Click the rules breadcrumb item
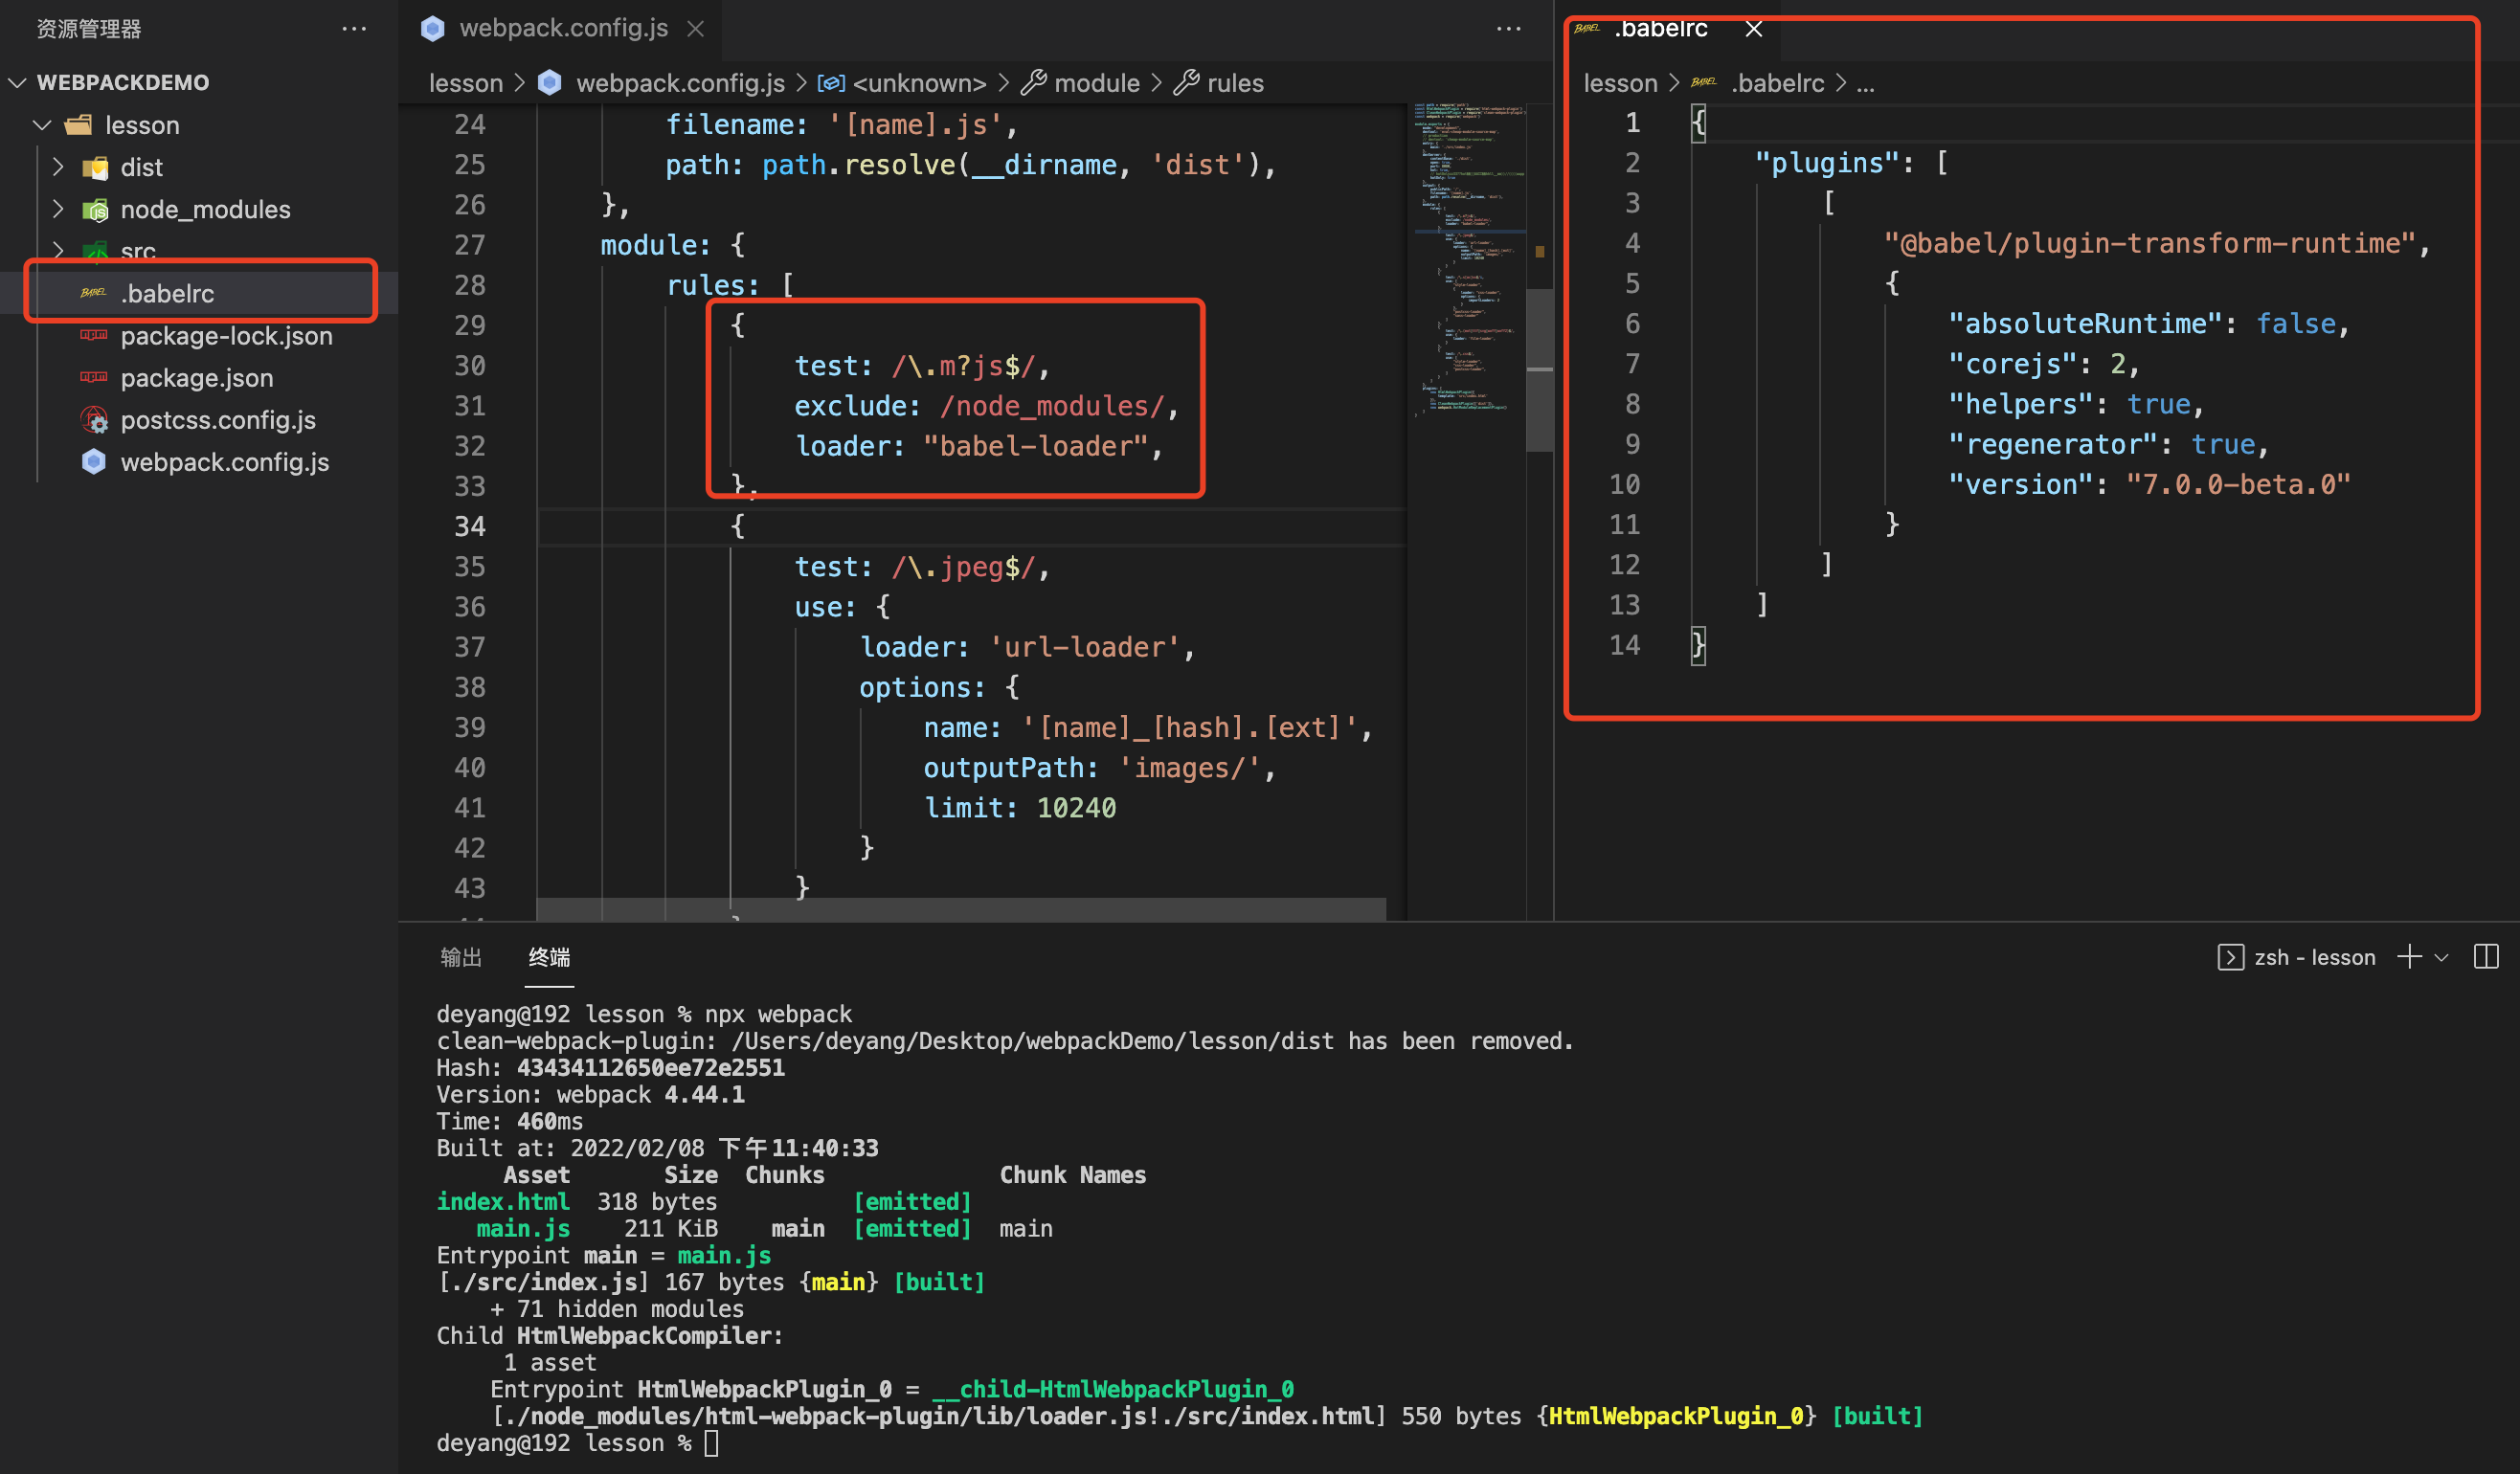This screenshot has width=2520, height=1474. [x=1235, y=83]
